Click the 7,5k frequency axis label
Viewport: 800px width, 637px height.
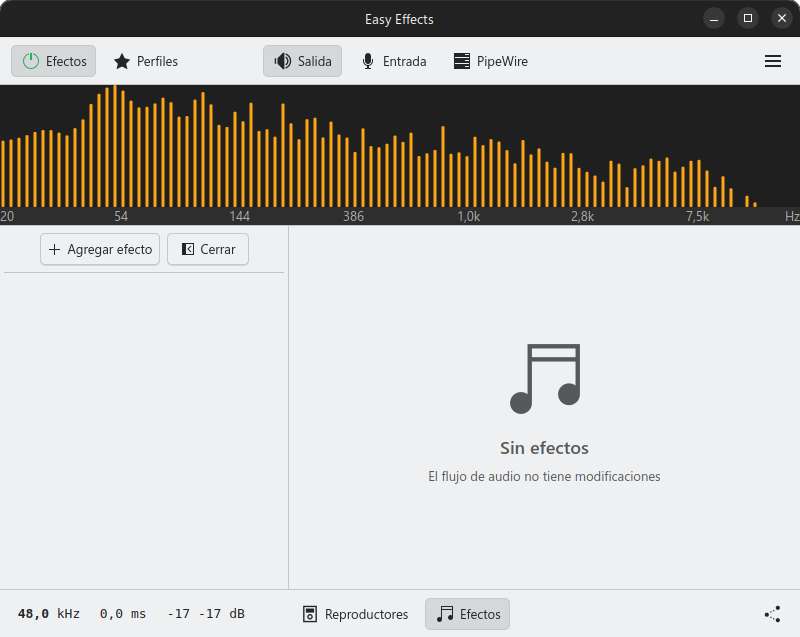point(697,217)
